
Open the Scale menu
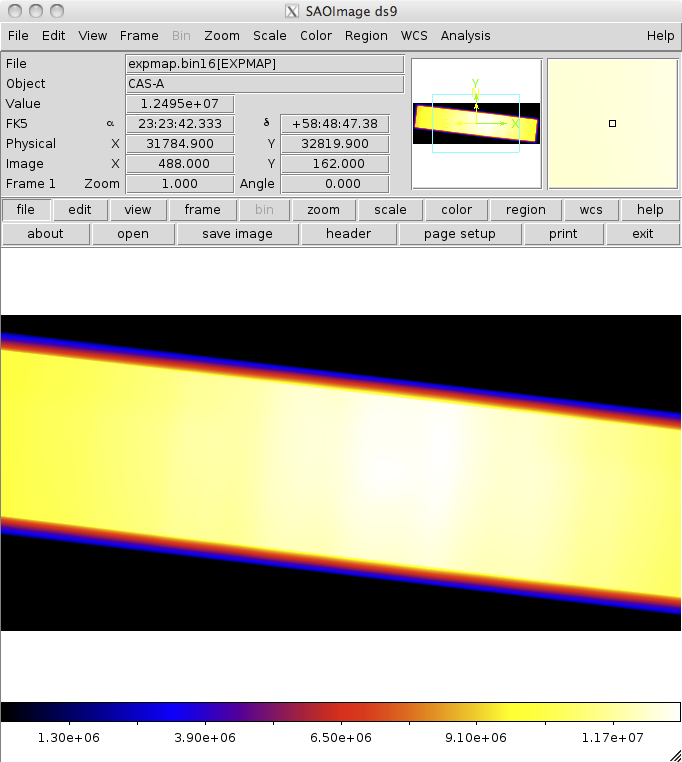[270, 35]
